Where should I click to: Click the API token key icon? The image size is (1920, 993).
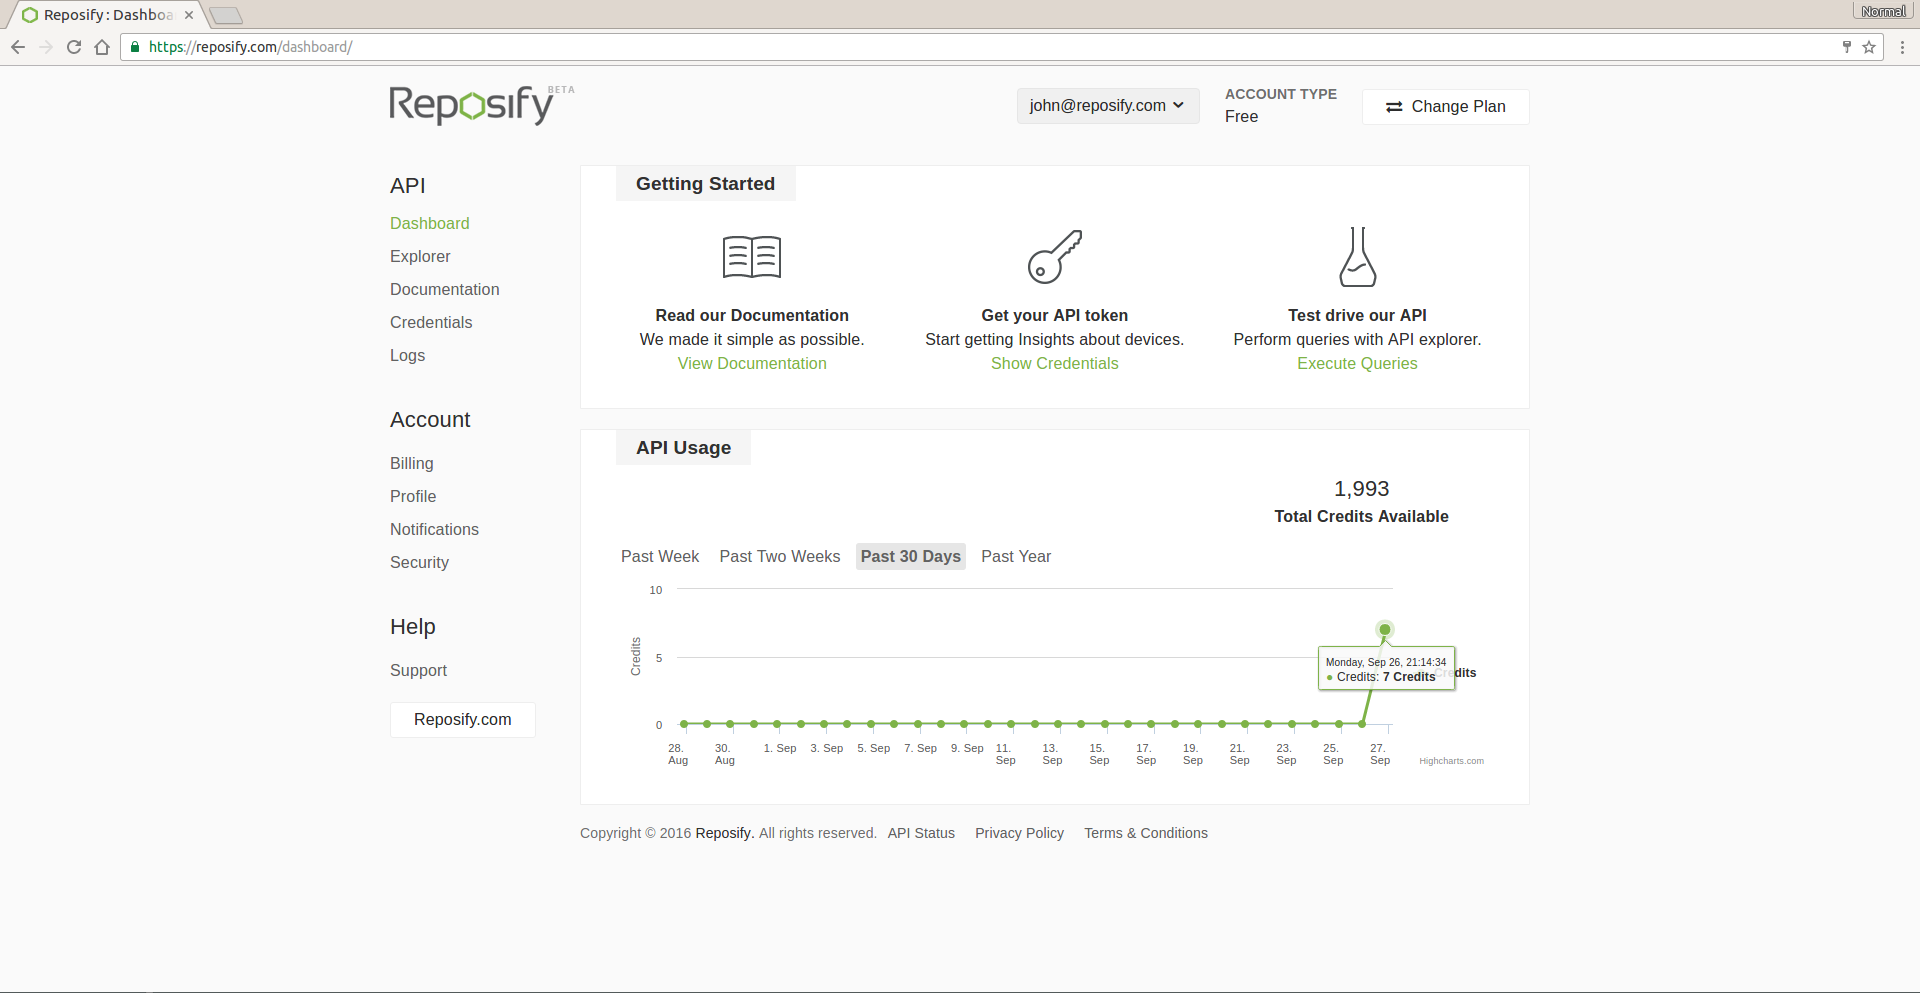(x=1054, y=256)
